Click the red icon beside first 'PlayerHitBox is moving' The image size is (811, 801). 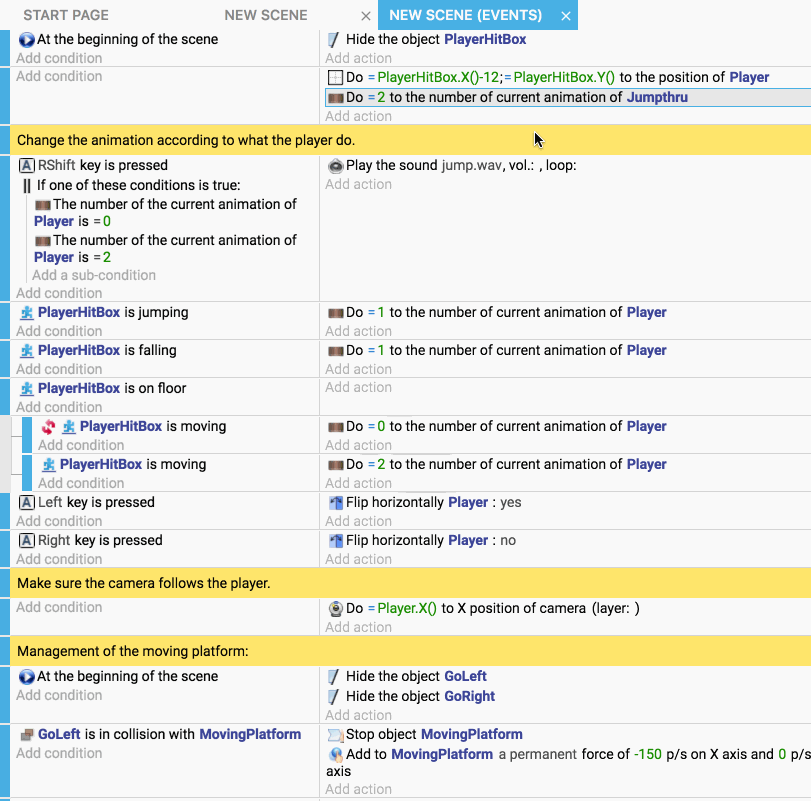(49, 426)
